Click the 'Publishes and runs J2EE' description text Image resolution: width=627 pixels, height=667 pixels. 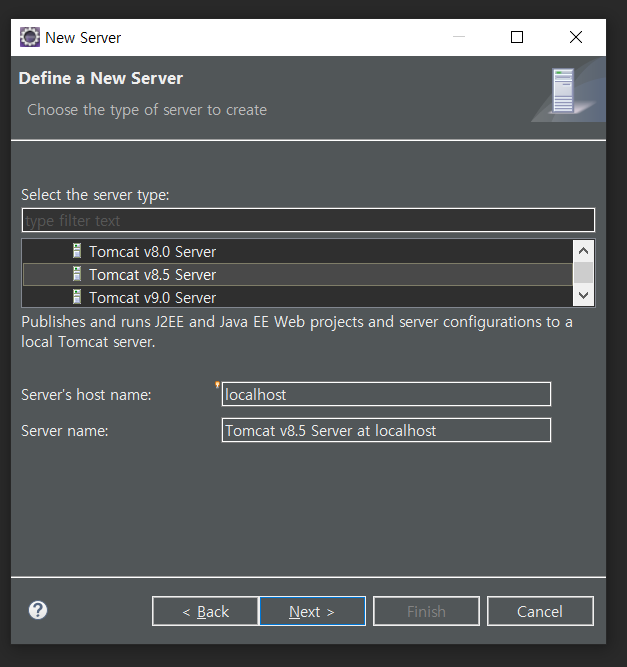pyautogui.click(x=297, y=332)
